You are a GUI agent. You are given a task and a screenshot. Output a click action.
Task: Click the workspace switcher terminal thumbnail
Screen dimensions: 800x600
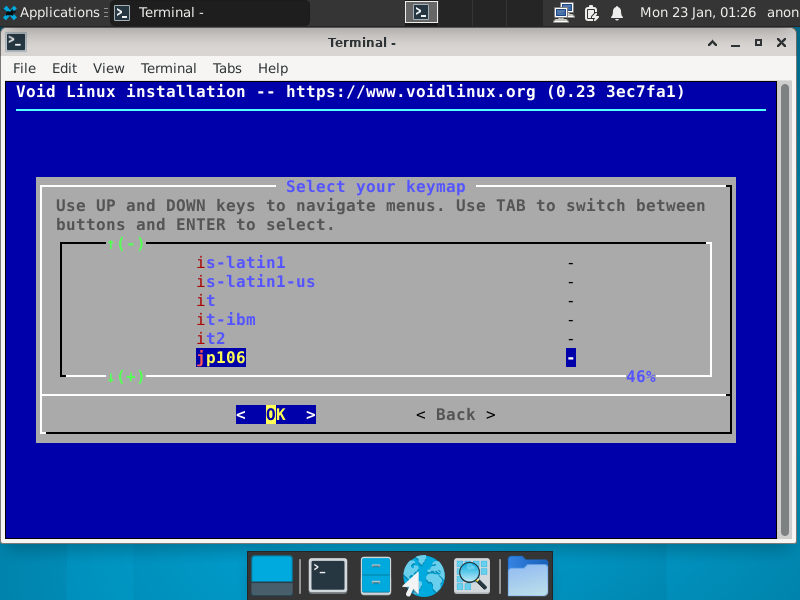pyautogui.click(x=421, y=12)
